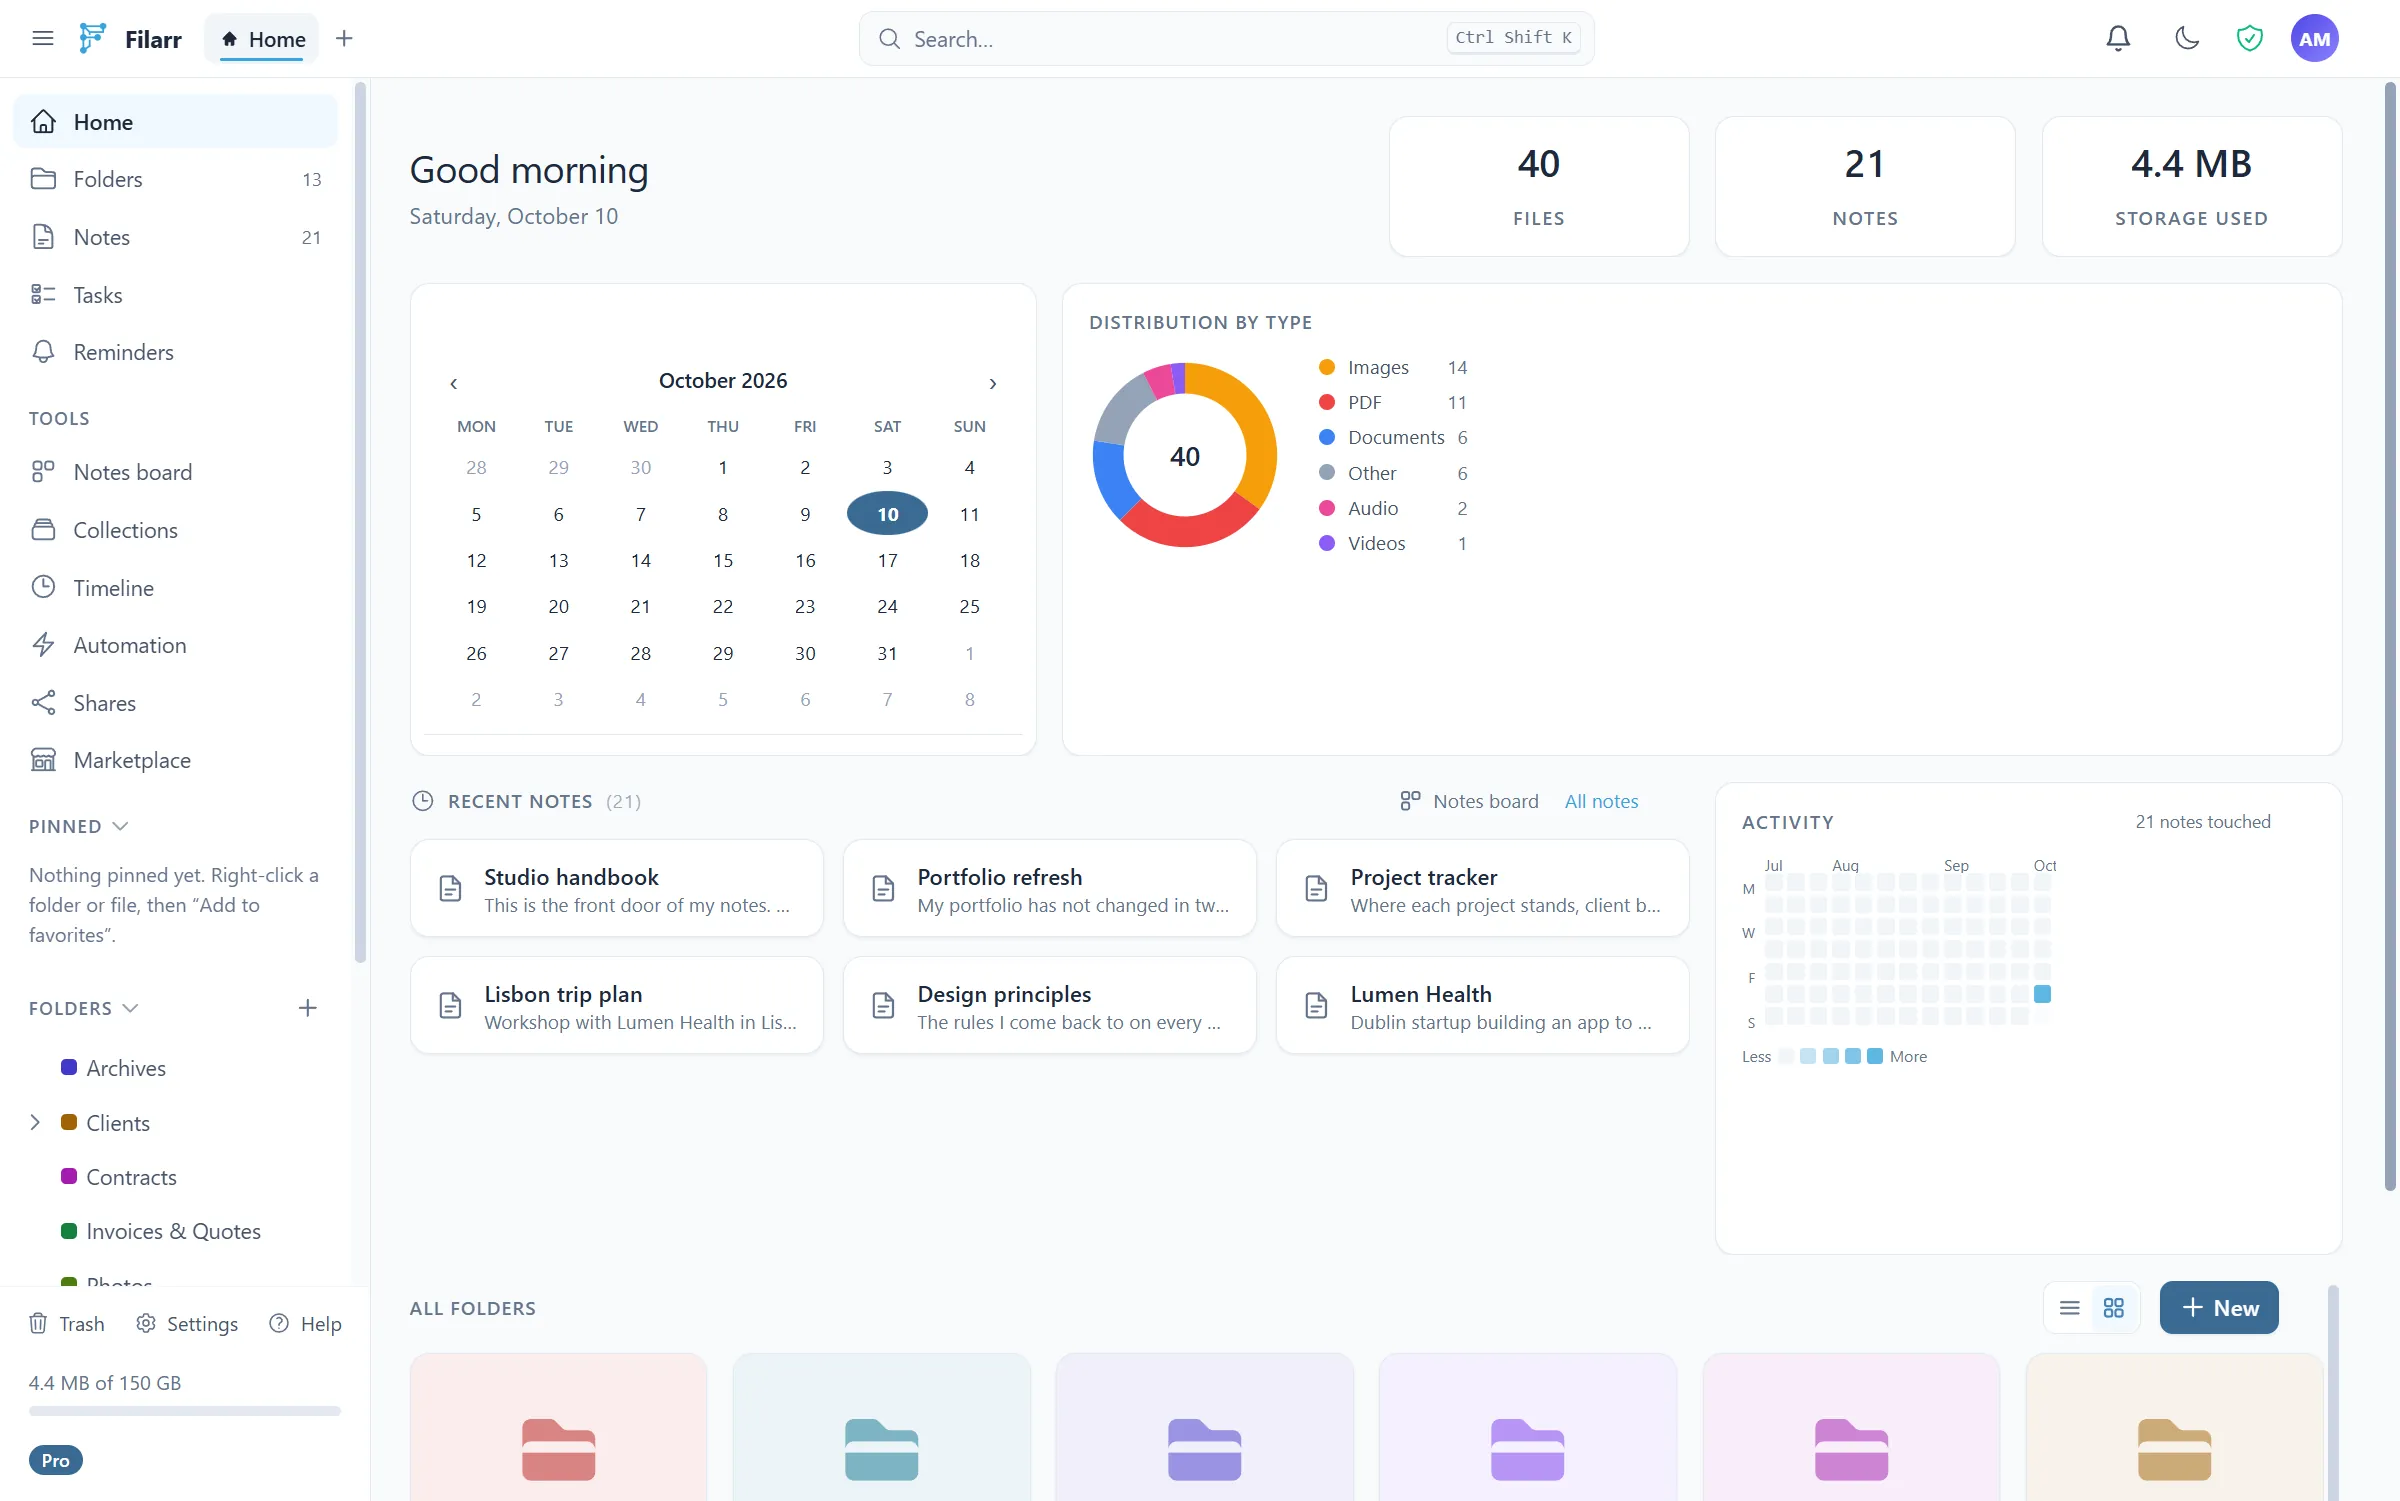Click the purple Contracts folder swatch
The height and width of the screenshot is (1501, 2400).
(x=69, y=1176)
